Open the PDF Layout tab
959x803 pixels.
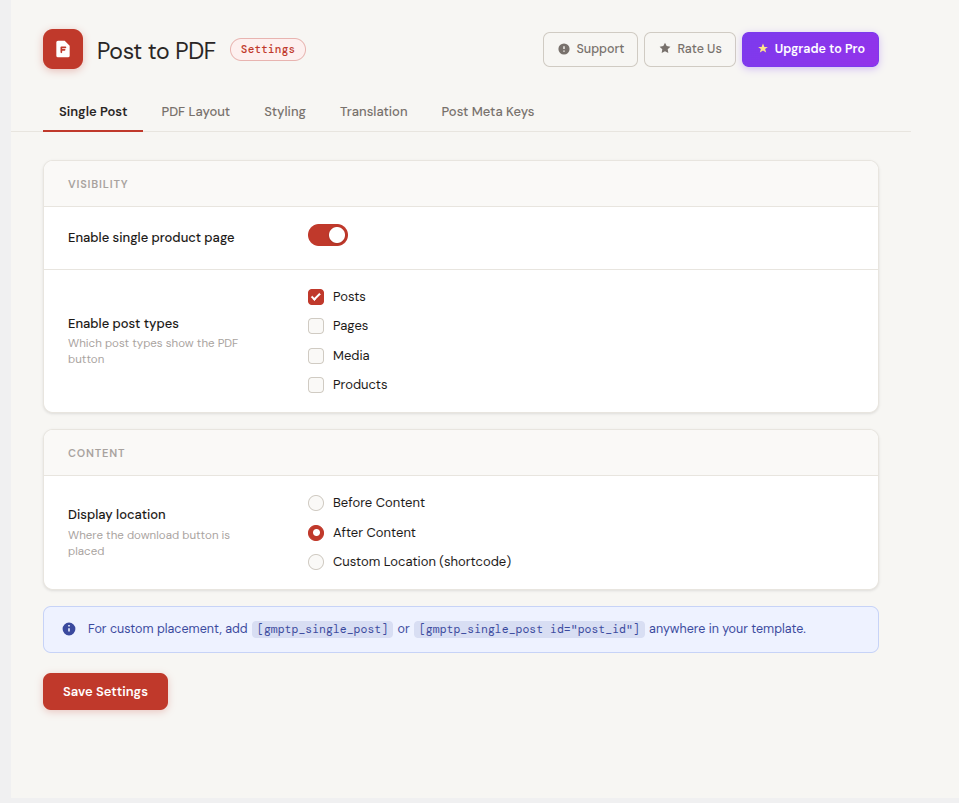[x=196, y=112]
